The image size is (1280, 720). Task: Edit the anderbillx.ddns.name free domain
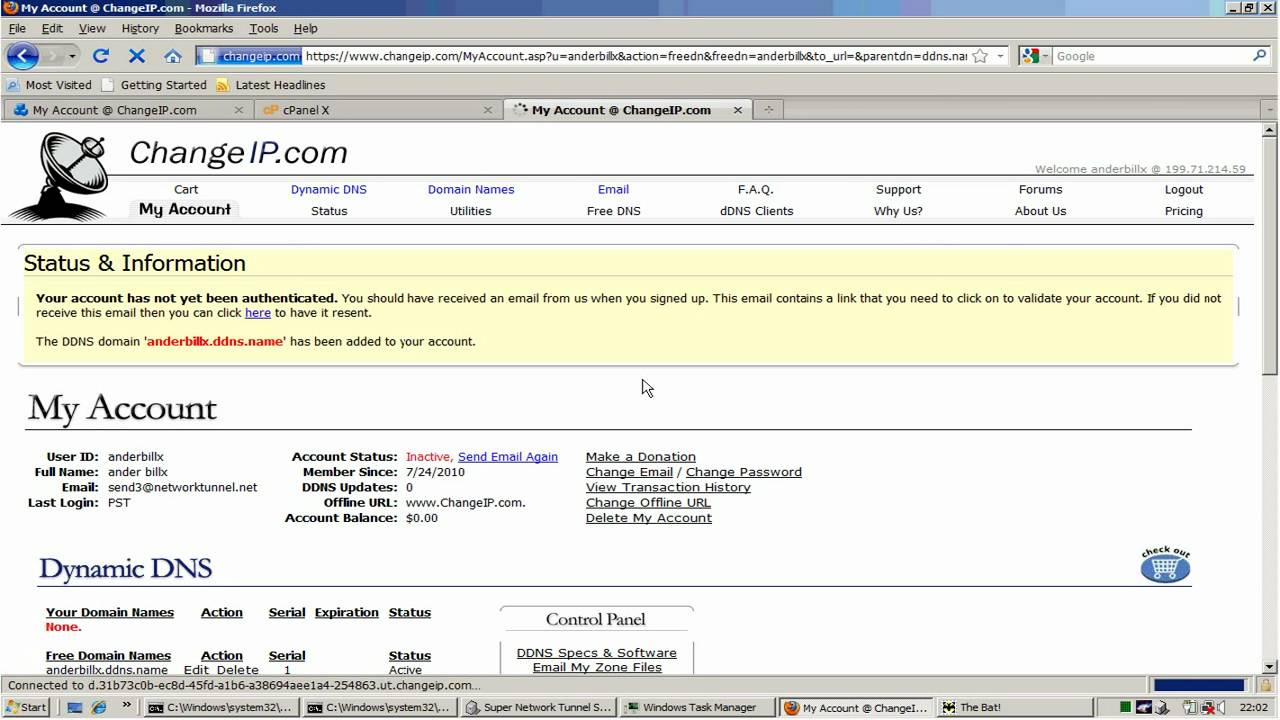[x=196, y=670]
